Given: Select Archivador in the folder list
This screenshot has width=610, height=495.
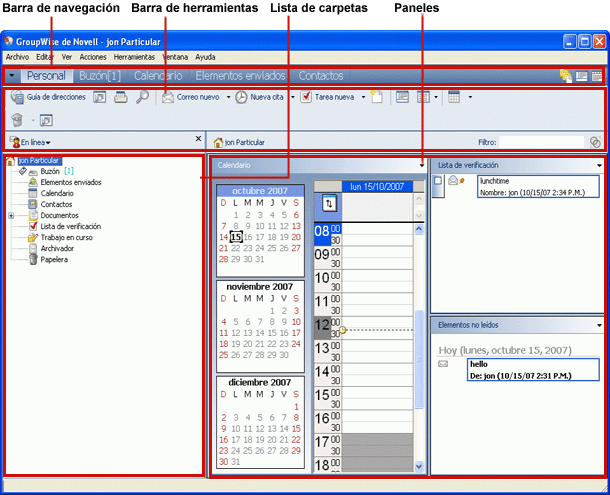Looking at the screenshot, I should point(57,248).
